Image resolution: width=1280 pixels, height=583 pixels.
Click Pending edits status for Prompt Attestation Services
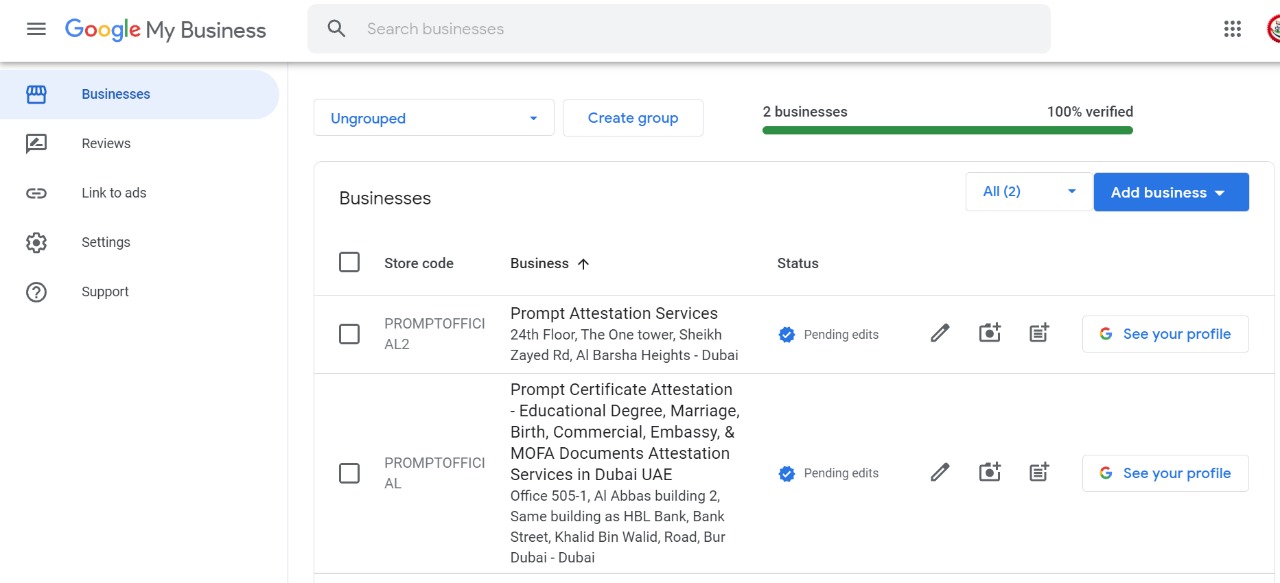tap(841, 335)
